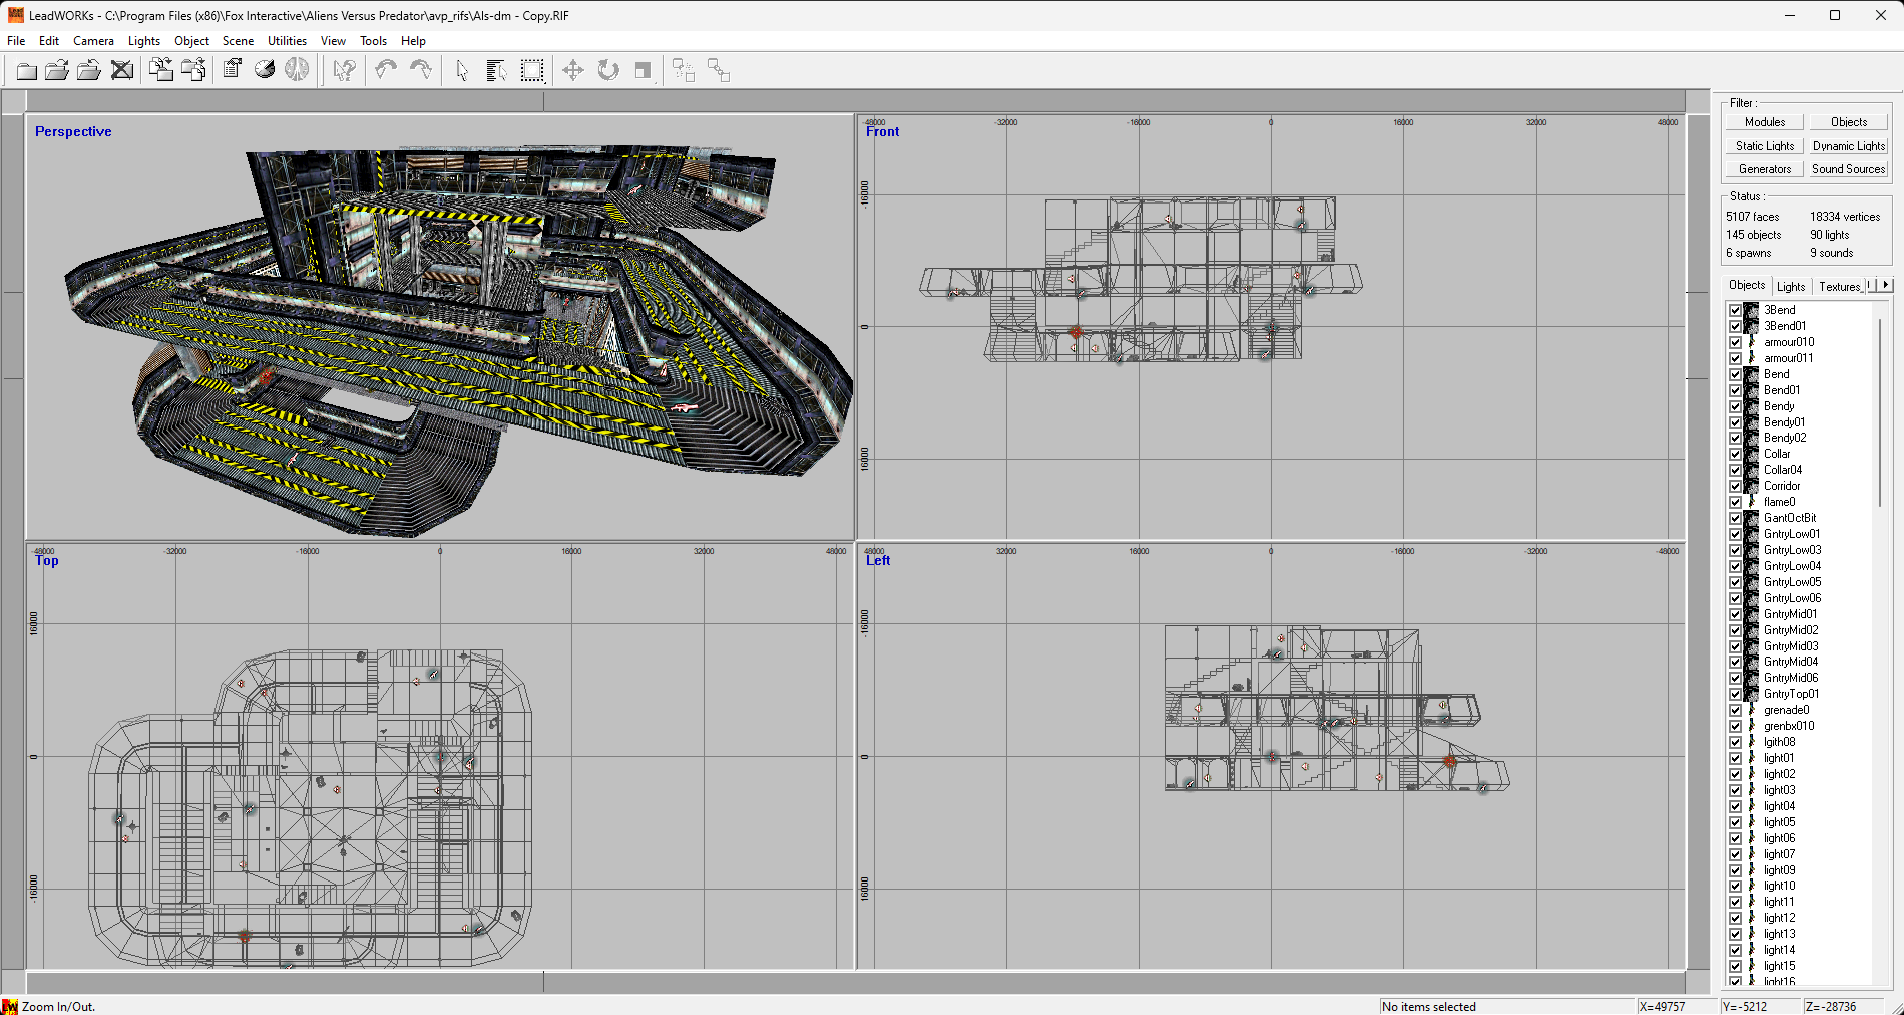Open the clipboard properties toolbar icon
The height and width of the screenshot is (1015, 1904).
coord(233,70)
